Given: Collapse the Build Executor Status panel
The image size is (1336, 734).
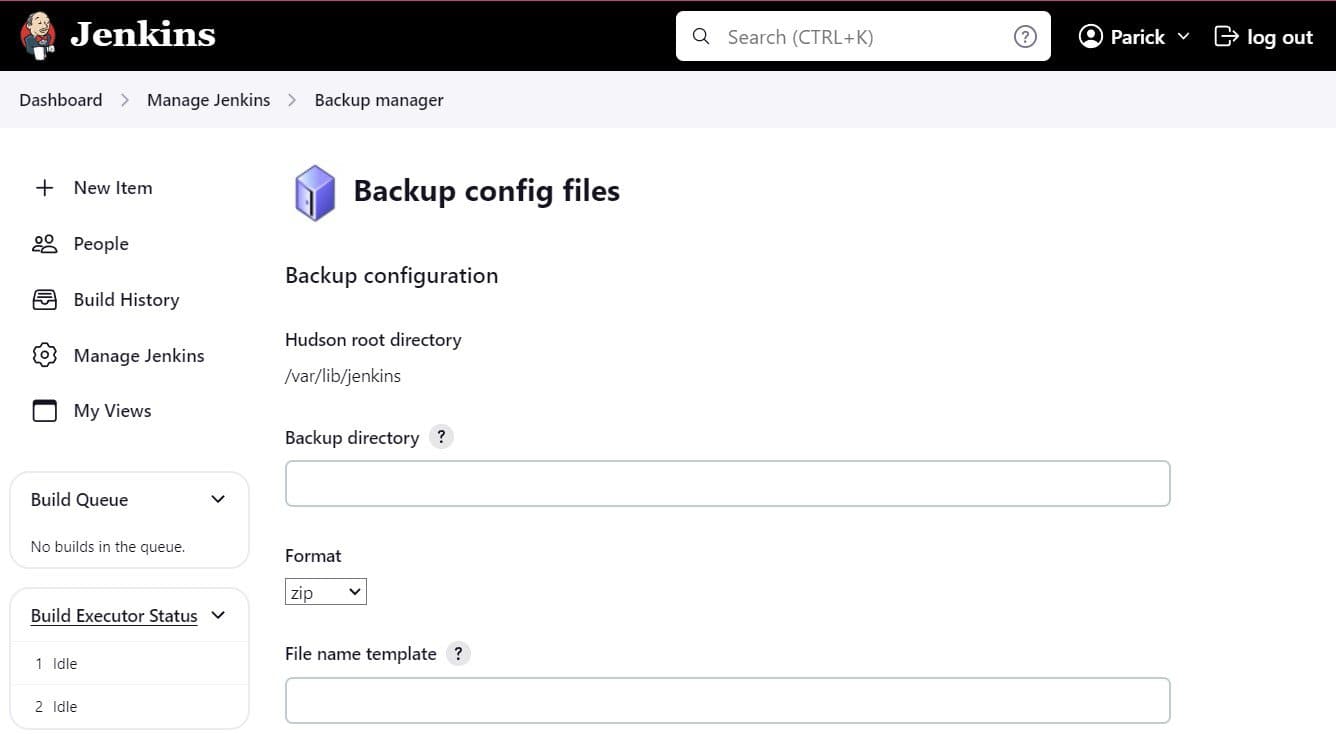Looking at the screenshot, I should [217, 615].
